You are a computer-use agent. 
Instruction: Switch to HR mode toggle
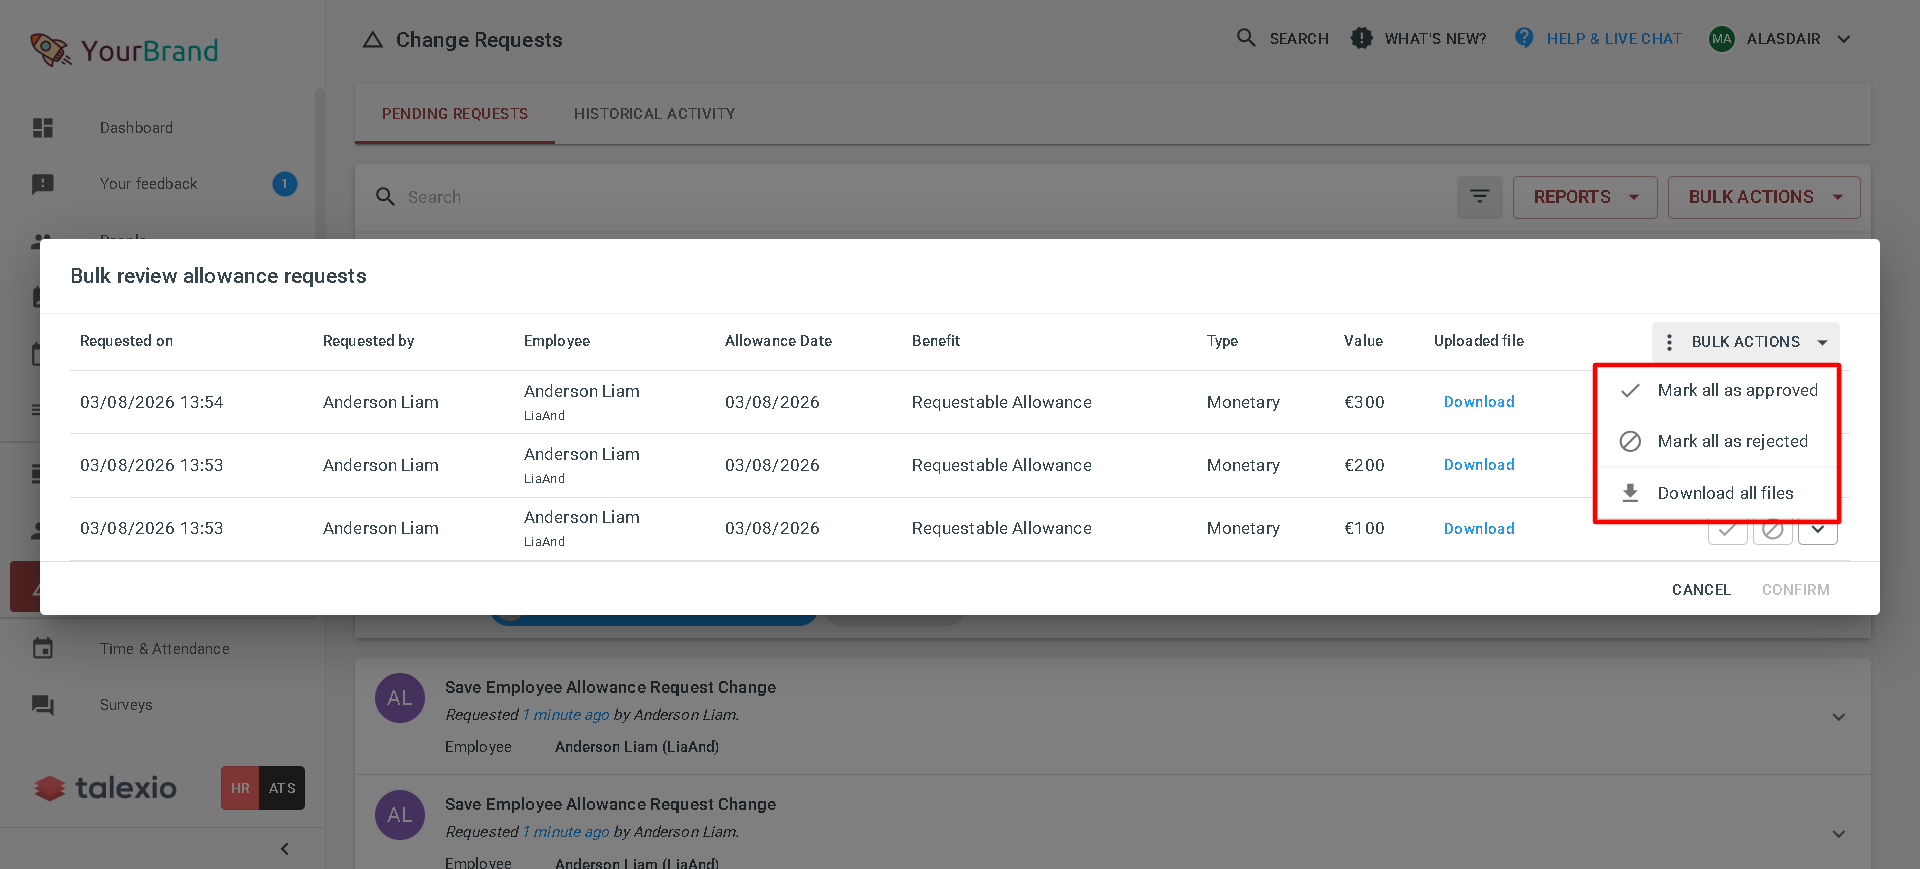coord(240,788)
